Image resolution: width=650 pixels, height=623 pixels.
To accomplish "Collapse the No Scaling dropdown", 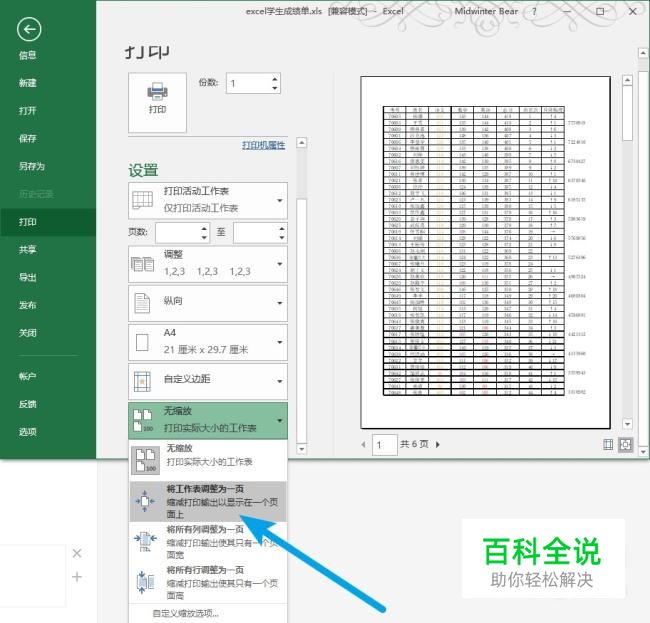I will click(208, 420).
